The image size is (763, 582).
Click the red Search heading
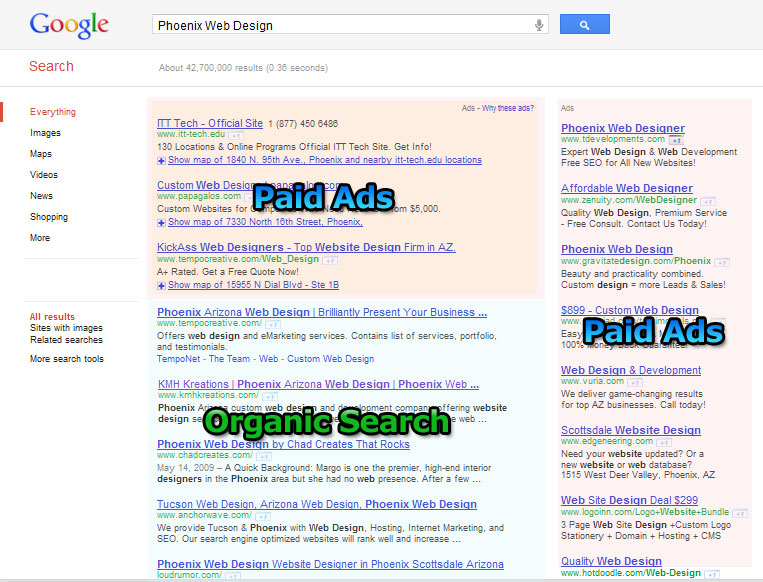pos(51,66)
